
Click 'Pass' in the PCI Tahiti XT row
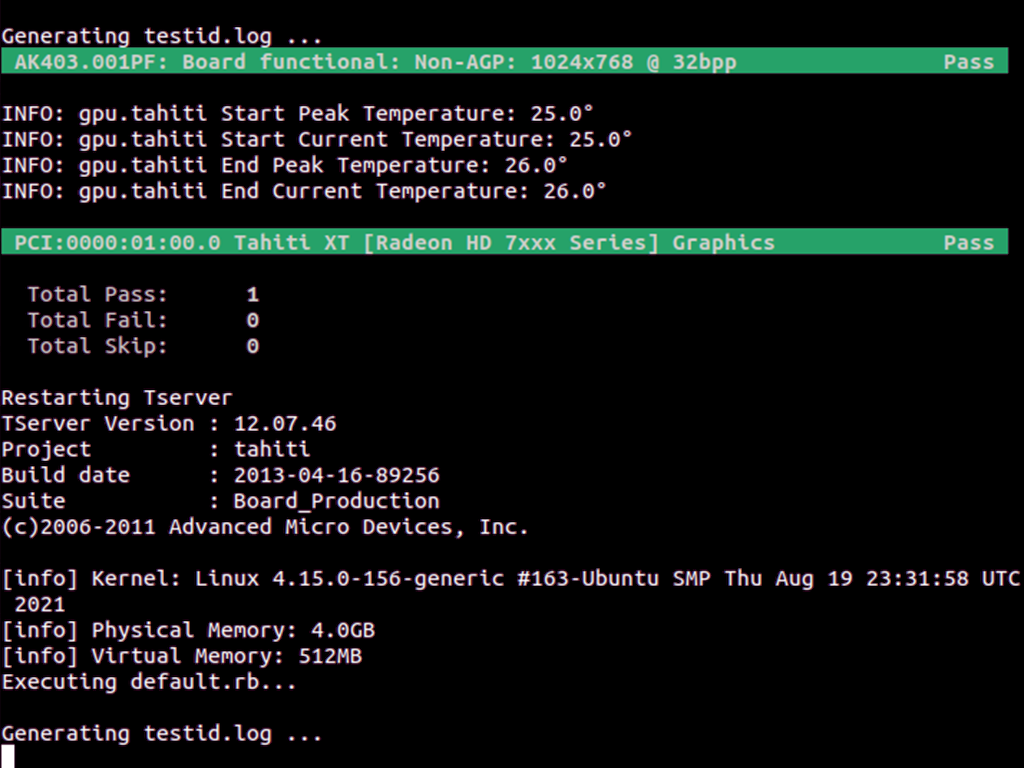[968, 243]
